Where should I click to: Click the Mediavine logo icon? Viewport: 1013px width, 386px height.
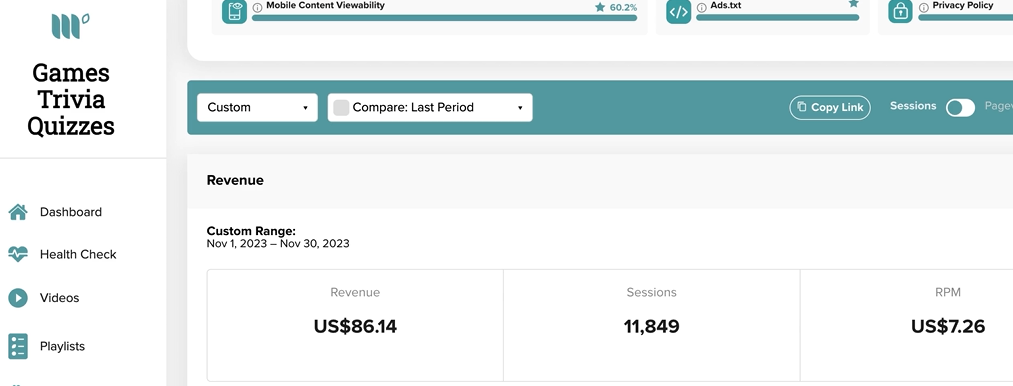click(x=70, y=27)
